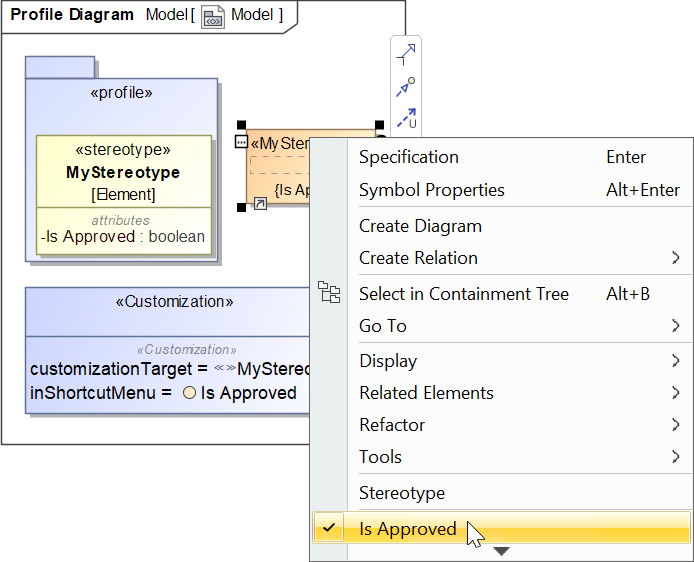This screenshot has height=562, width=694.
Task: Select the dashed Usage arrow icon marked U
Action: (406, 118)
